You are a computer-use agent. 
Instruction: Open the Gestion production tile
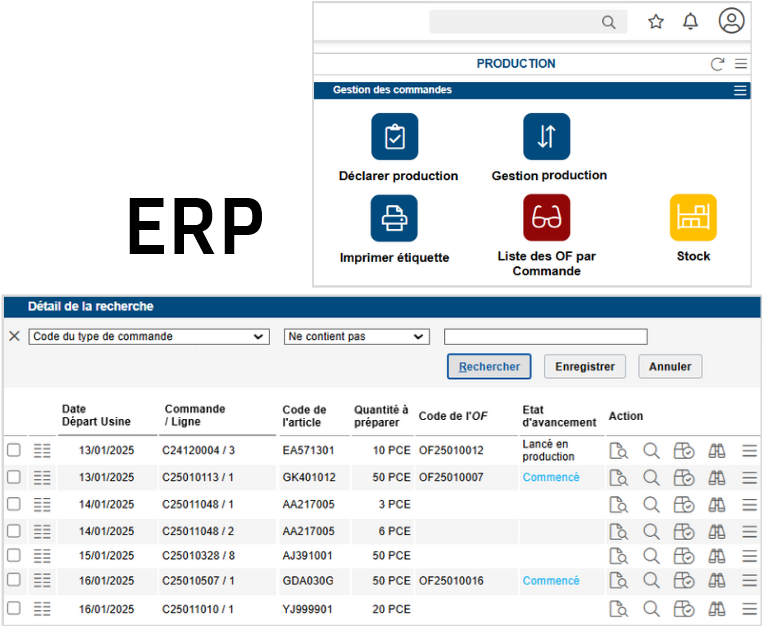click(546, 137)
